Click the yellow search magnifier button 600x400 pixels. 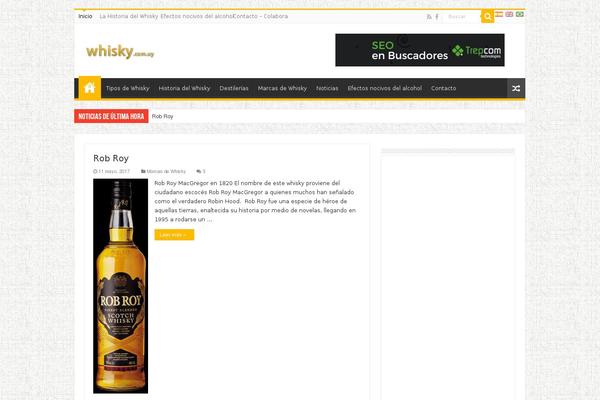(488, 16)
